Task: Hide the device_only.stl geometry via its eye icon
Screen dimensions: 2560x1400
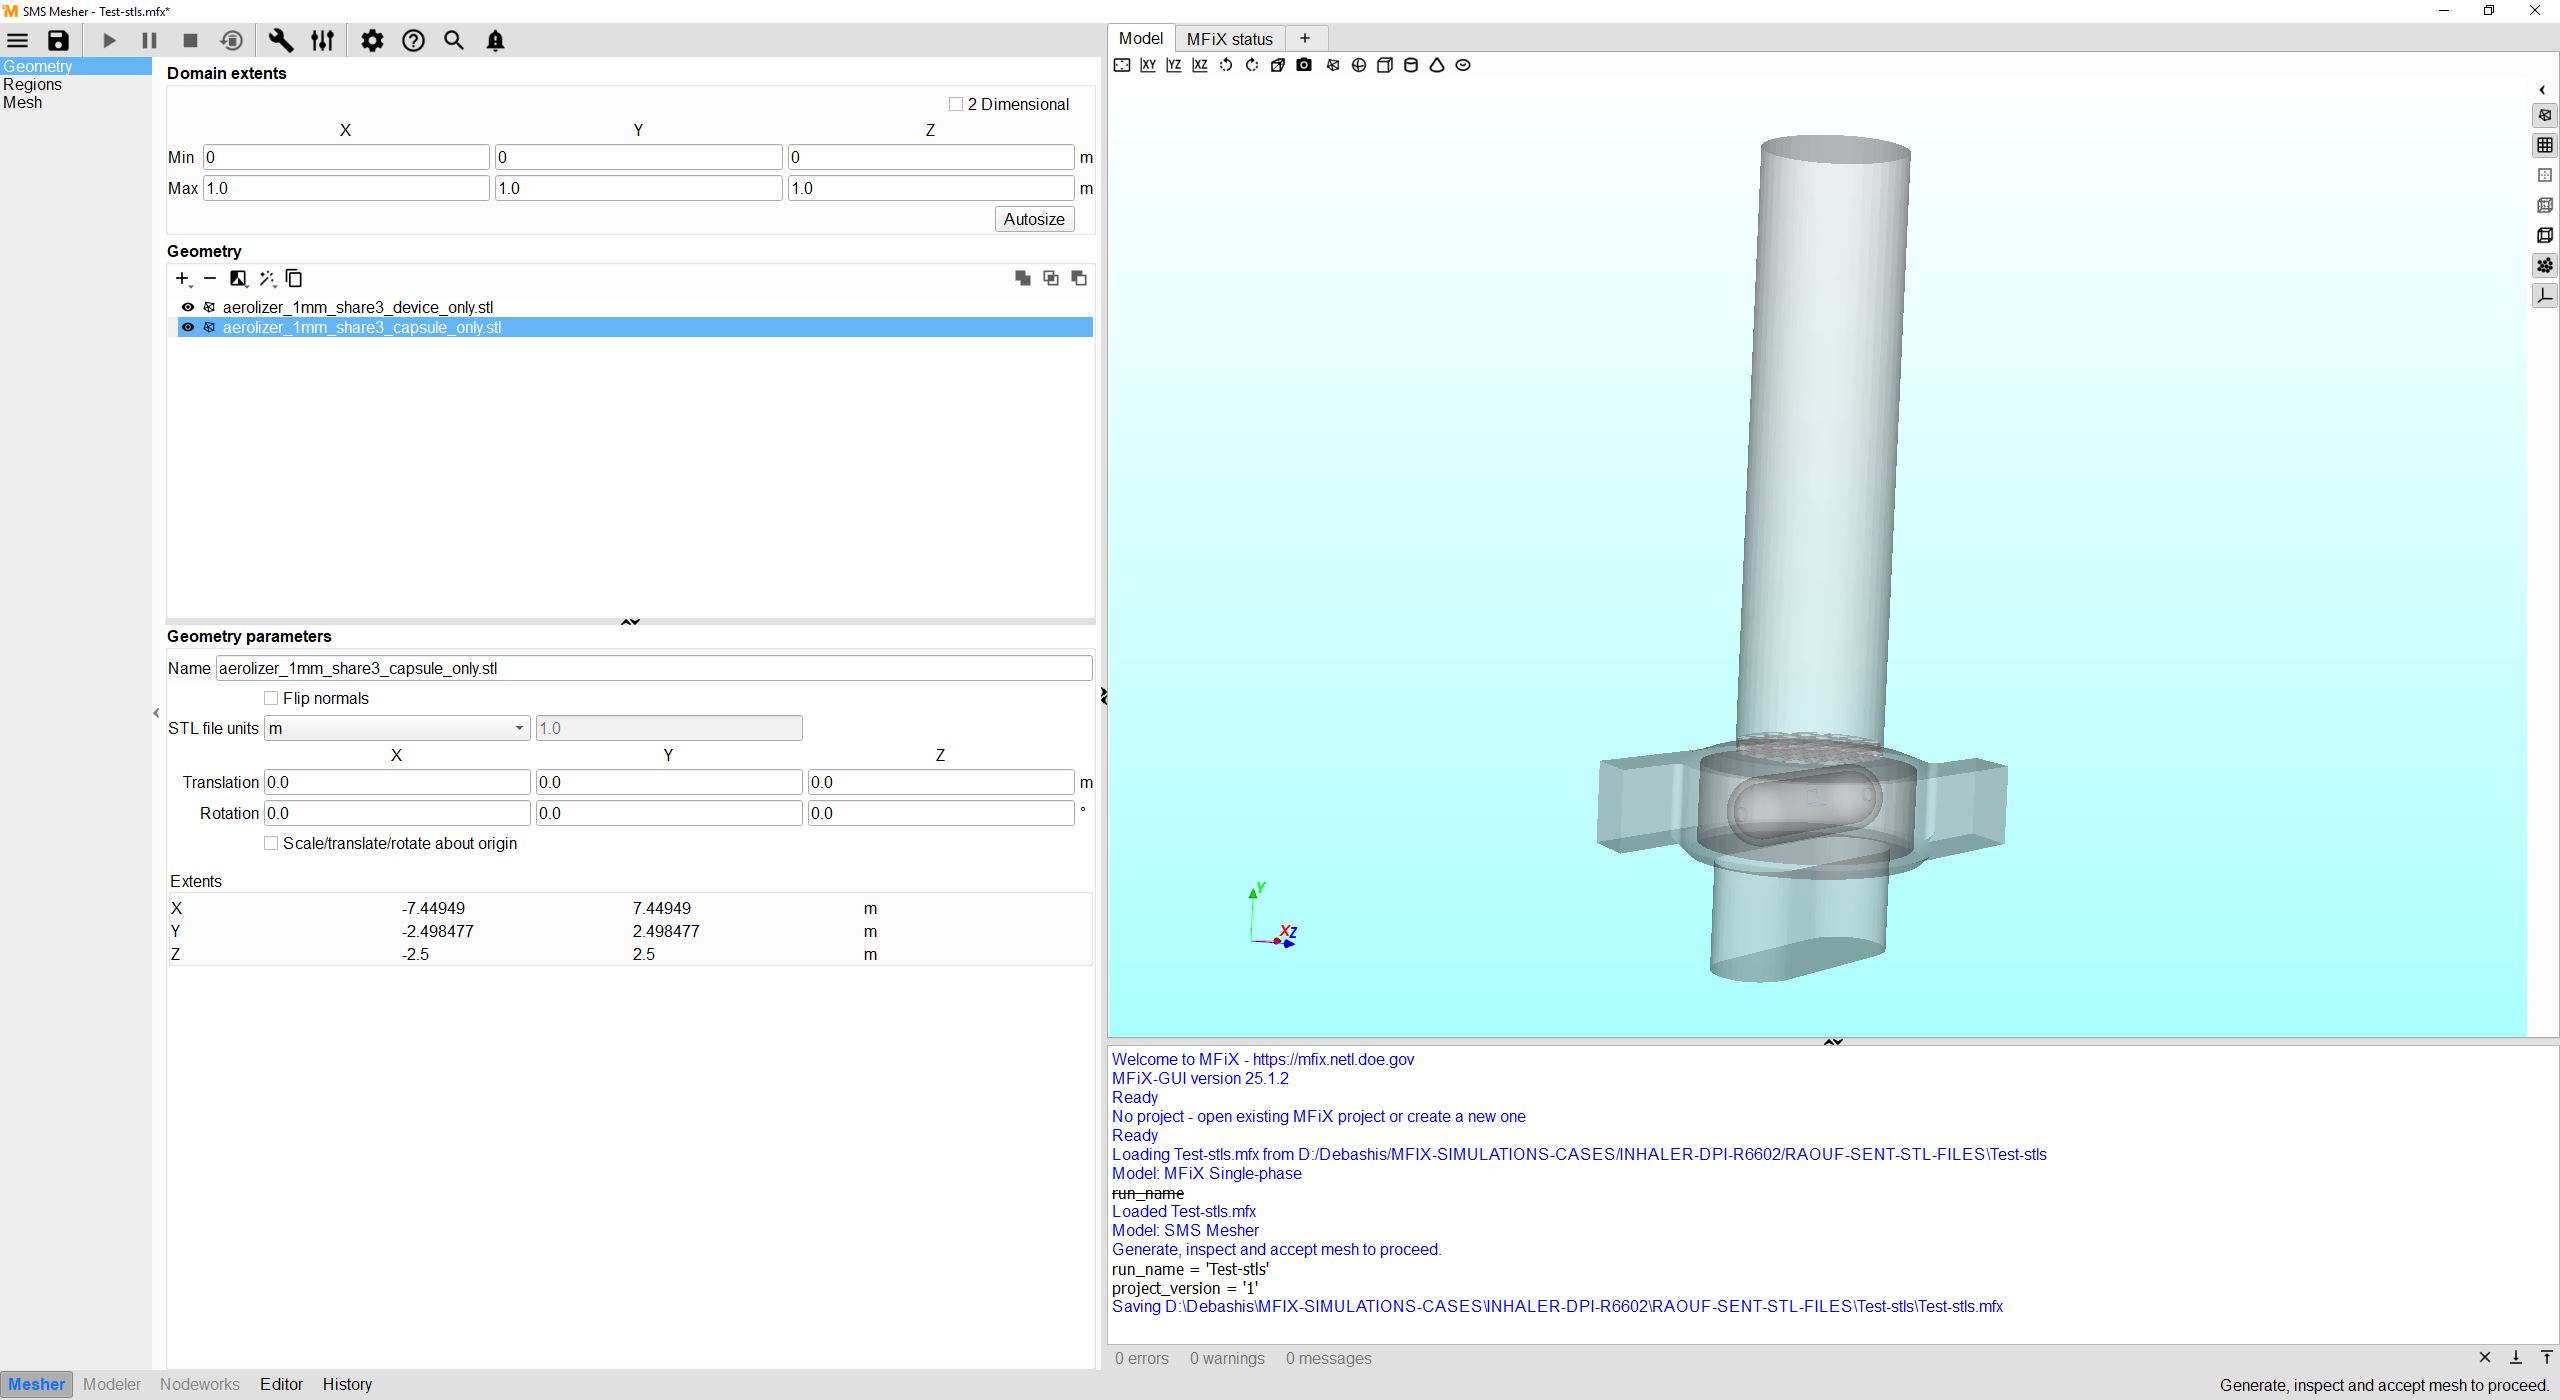Action: coord(188,307)
